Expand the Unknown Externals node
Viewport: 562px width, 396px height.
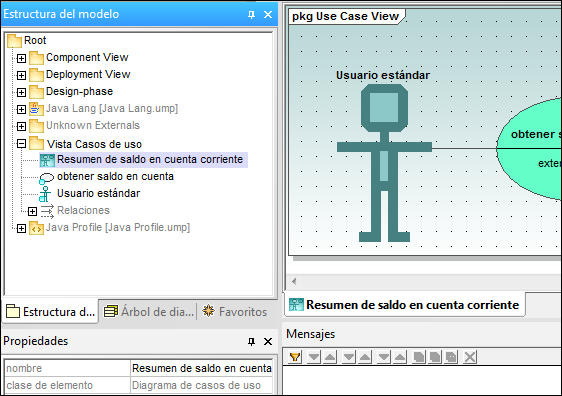pyautogui.click(x=22, y=126)
